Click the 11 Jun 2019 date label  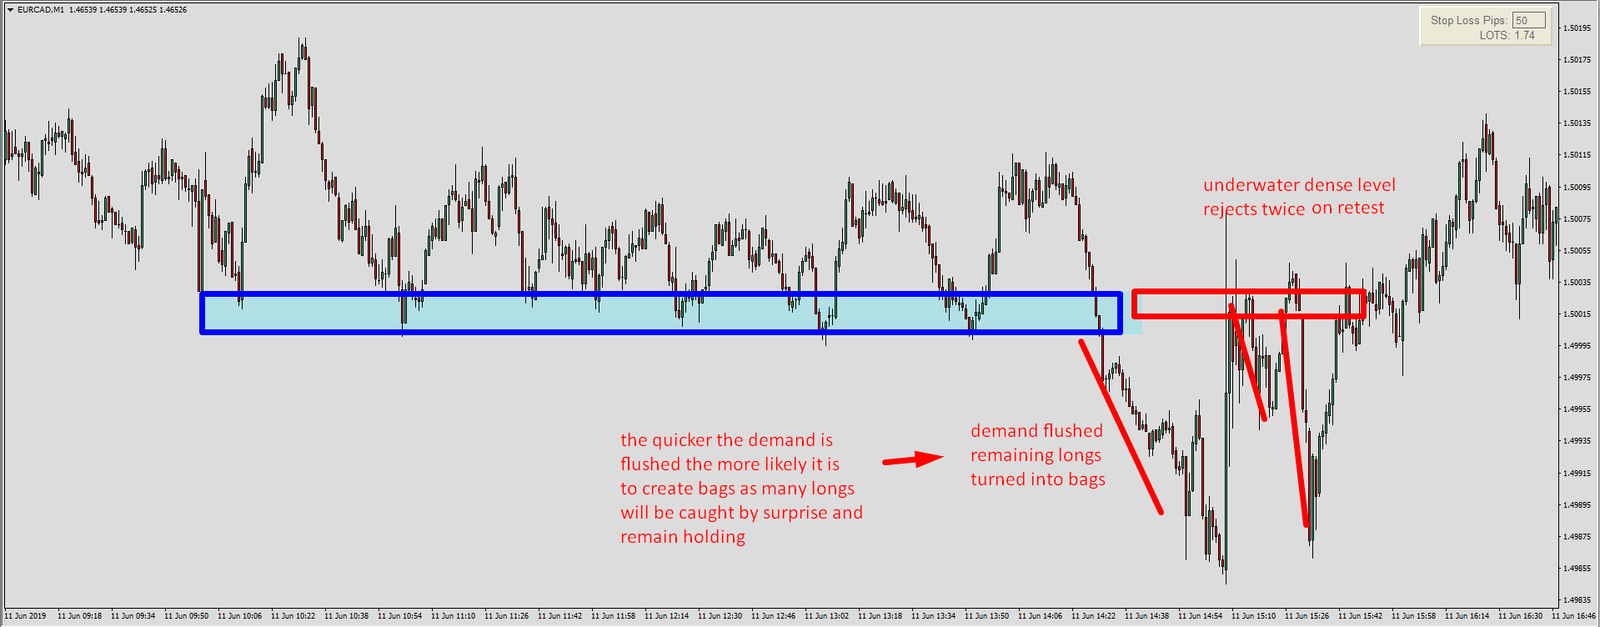[25, 616]
